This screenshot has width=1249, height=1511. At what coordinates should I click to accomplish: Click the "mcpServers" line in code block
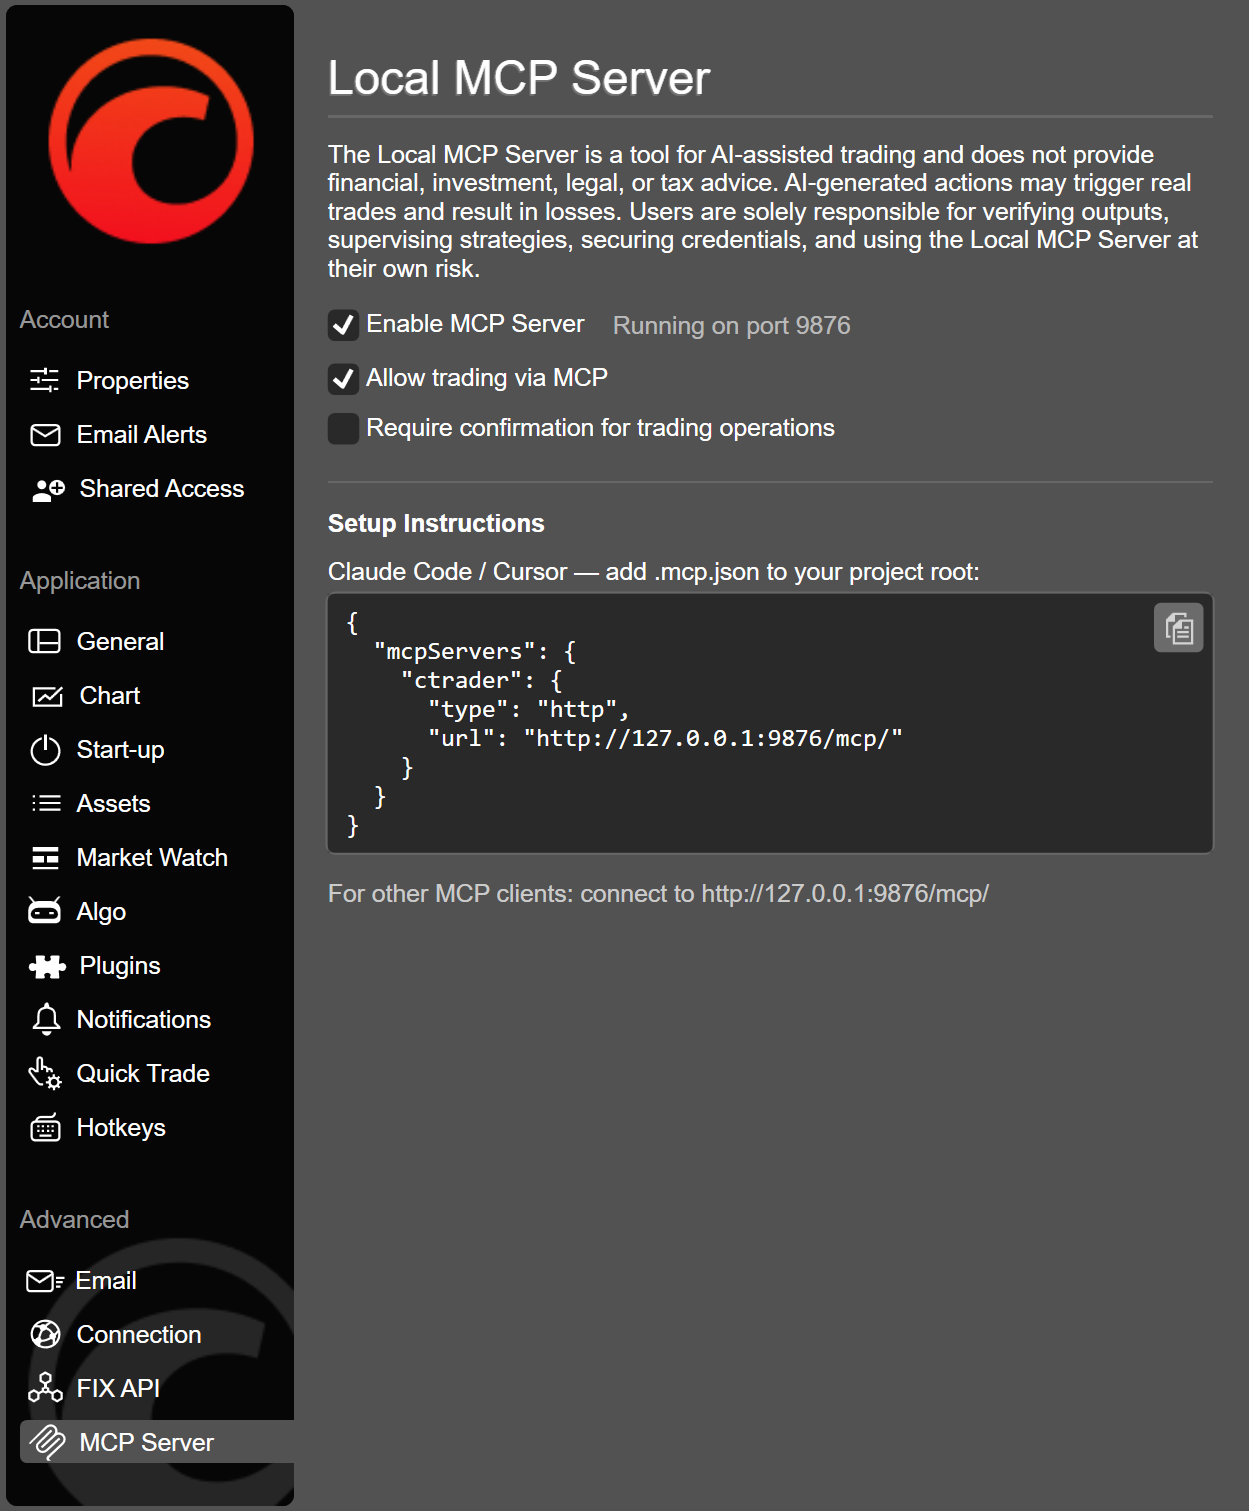pos(475,652)
